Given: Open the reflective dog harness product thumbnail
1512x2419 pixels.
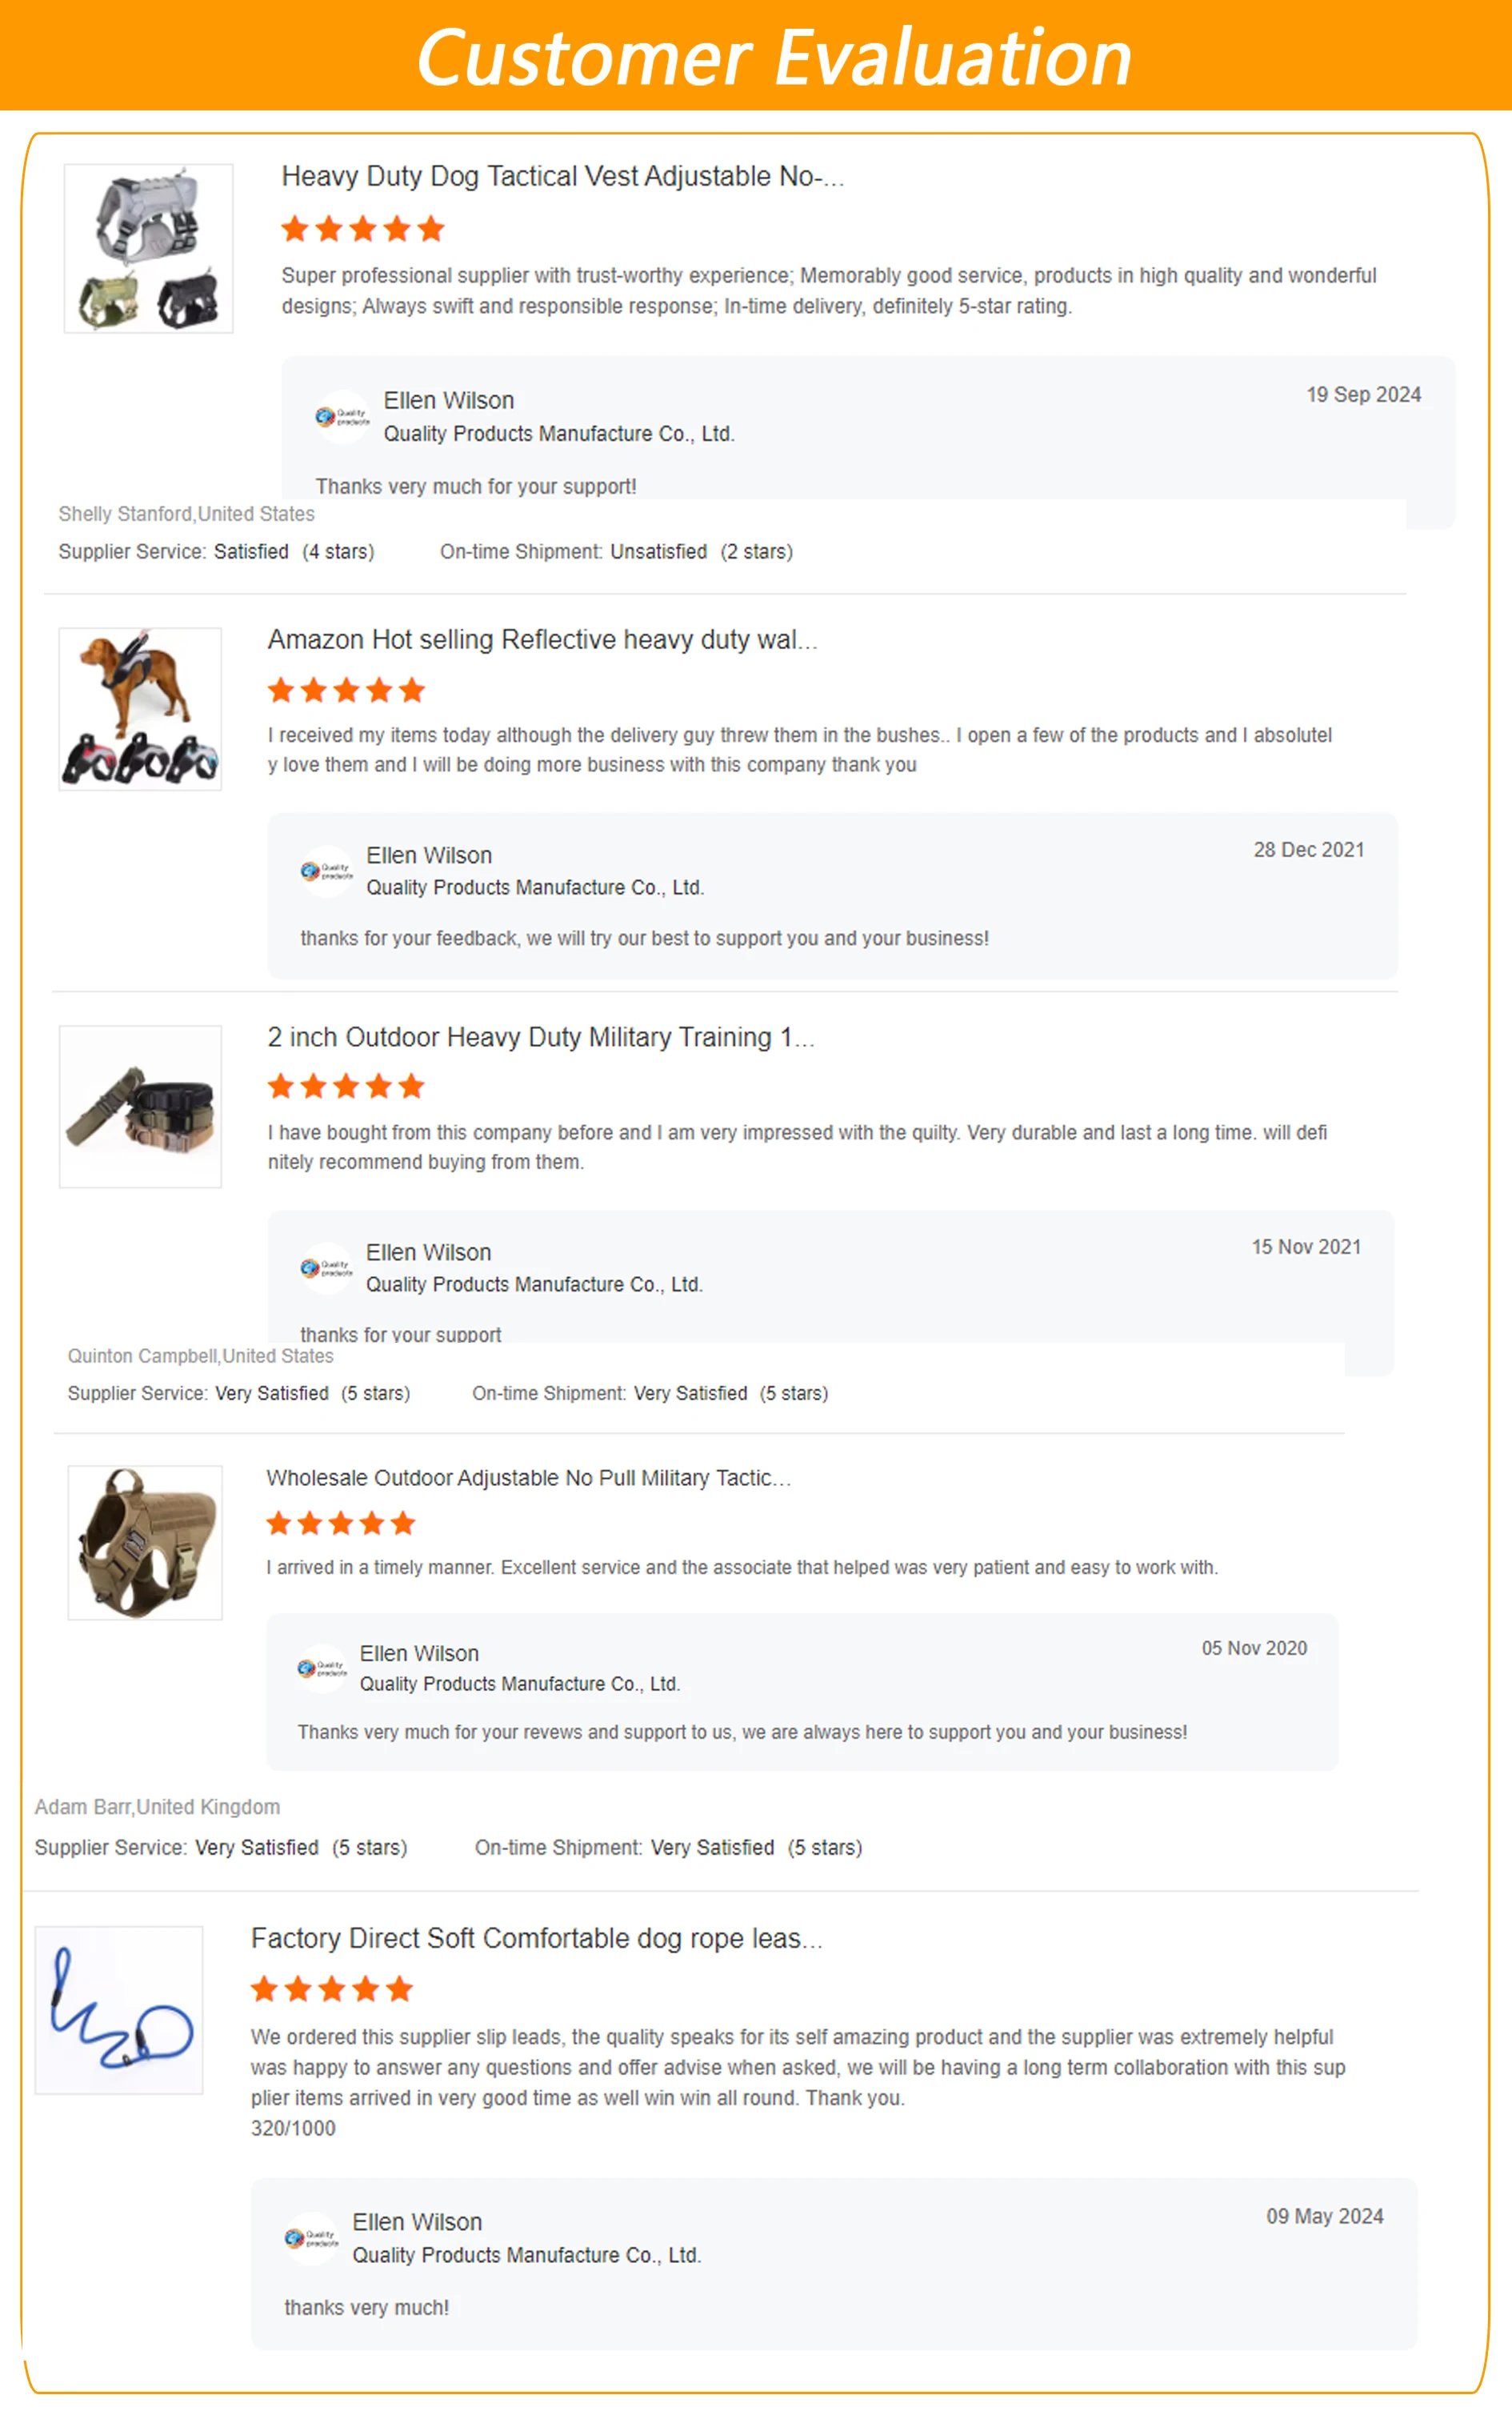Looking at the screenshot, I should (x=140, y=709).
